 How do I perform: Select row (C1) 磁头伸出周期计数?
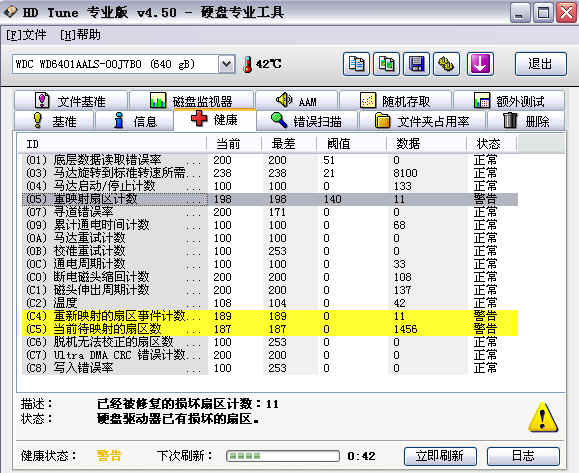pos(270,290)
